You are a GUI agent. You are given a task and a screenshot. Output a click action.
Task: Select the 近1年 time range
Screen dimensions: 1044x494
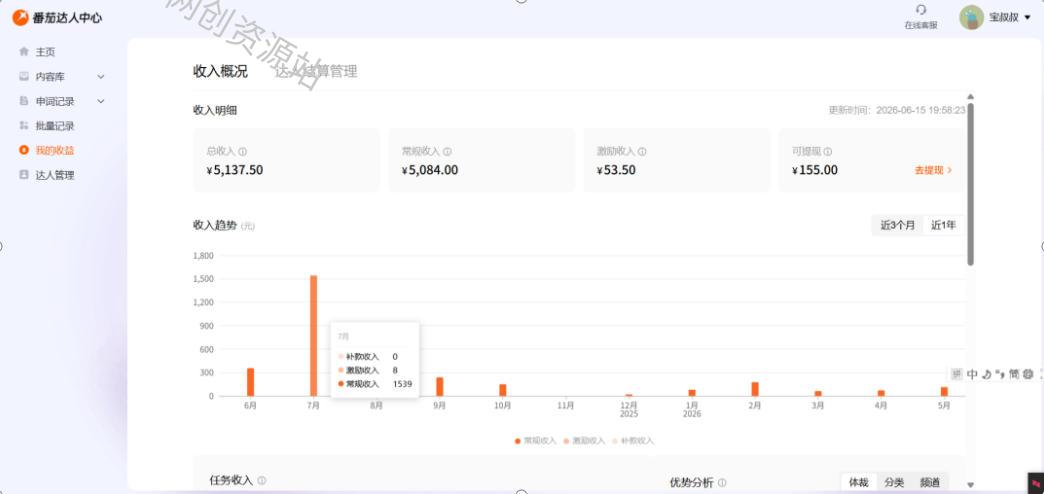[943, 225]
